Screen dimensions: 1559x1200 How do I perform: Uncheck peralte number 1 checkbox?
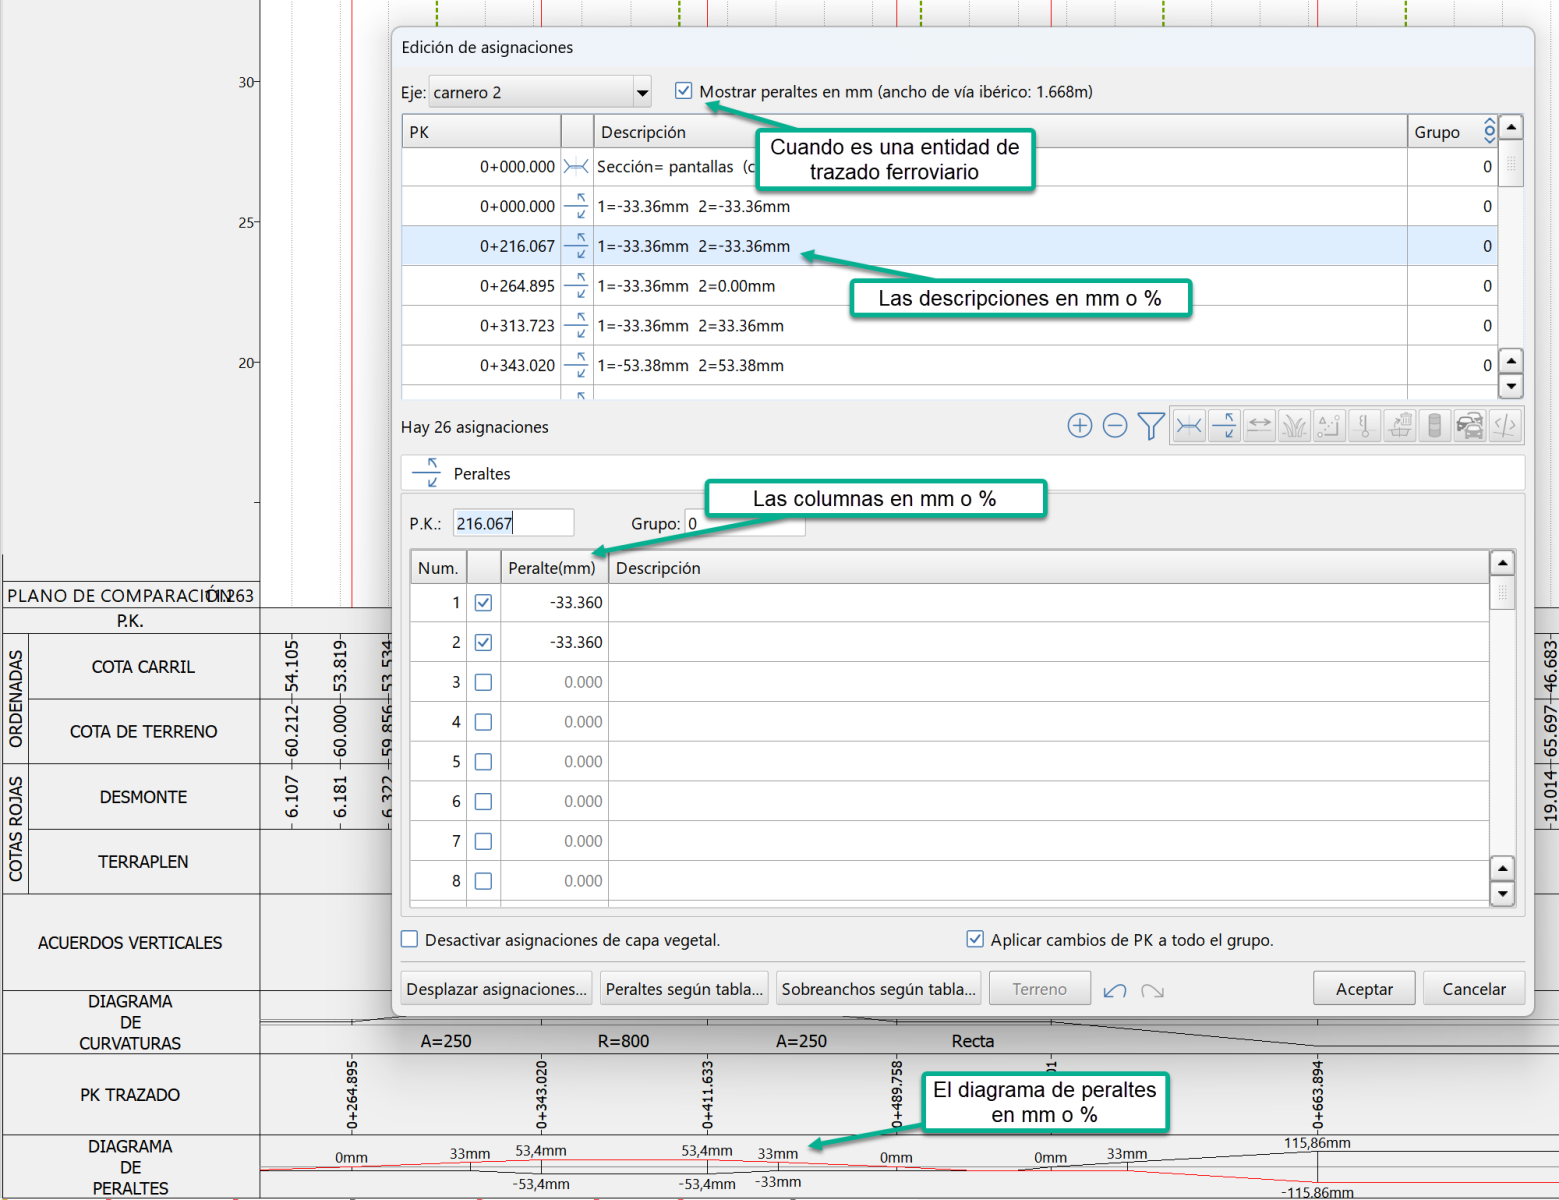[x=483, y=603]
